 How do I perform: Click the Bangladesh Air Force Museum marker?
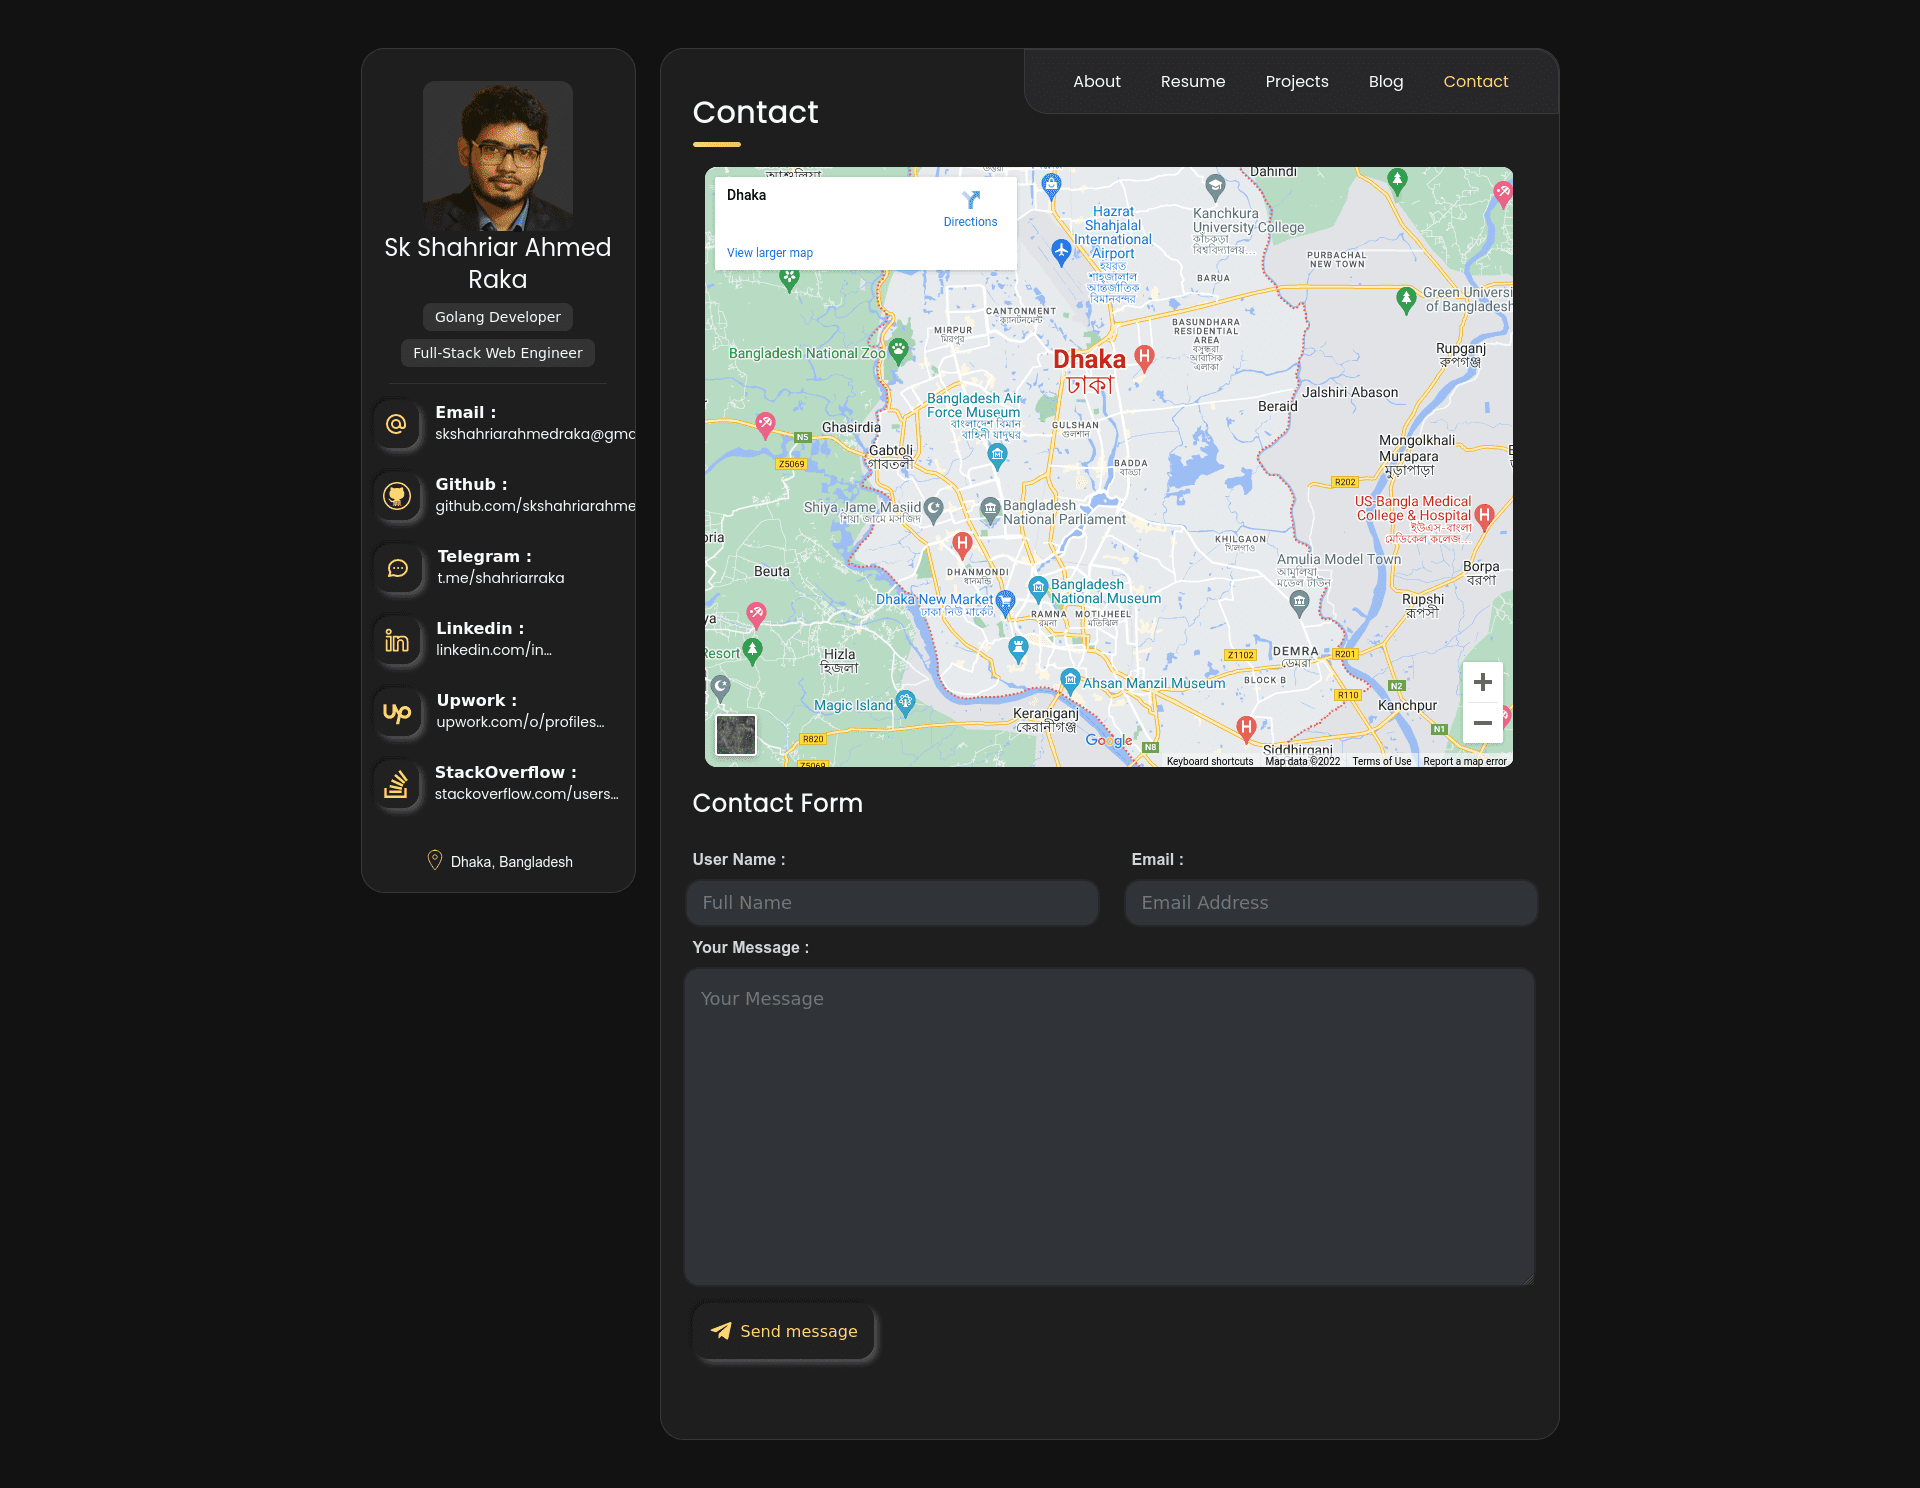[x=997, y=456]
